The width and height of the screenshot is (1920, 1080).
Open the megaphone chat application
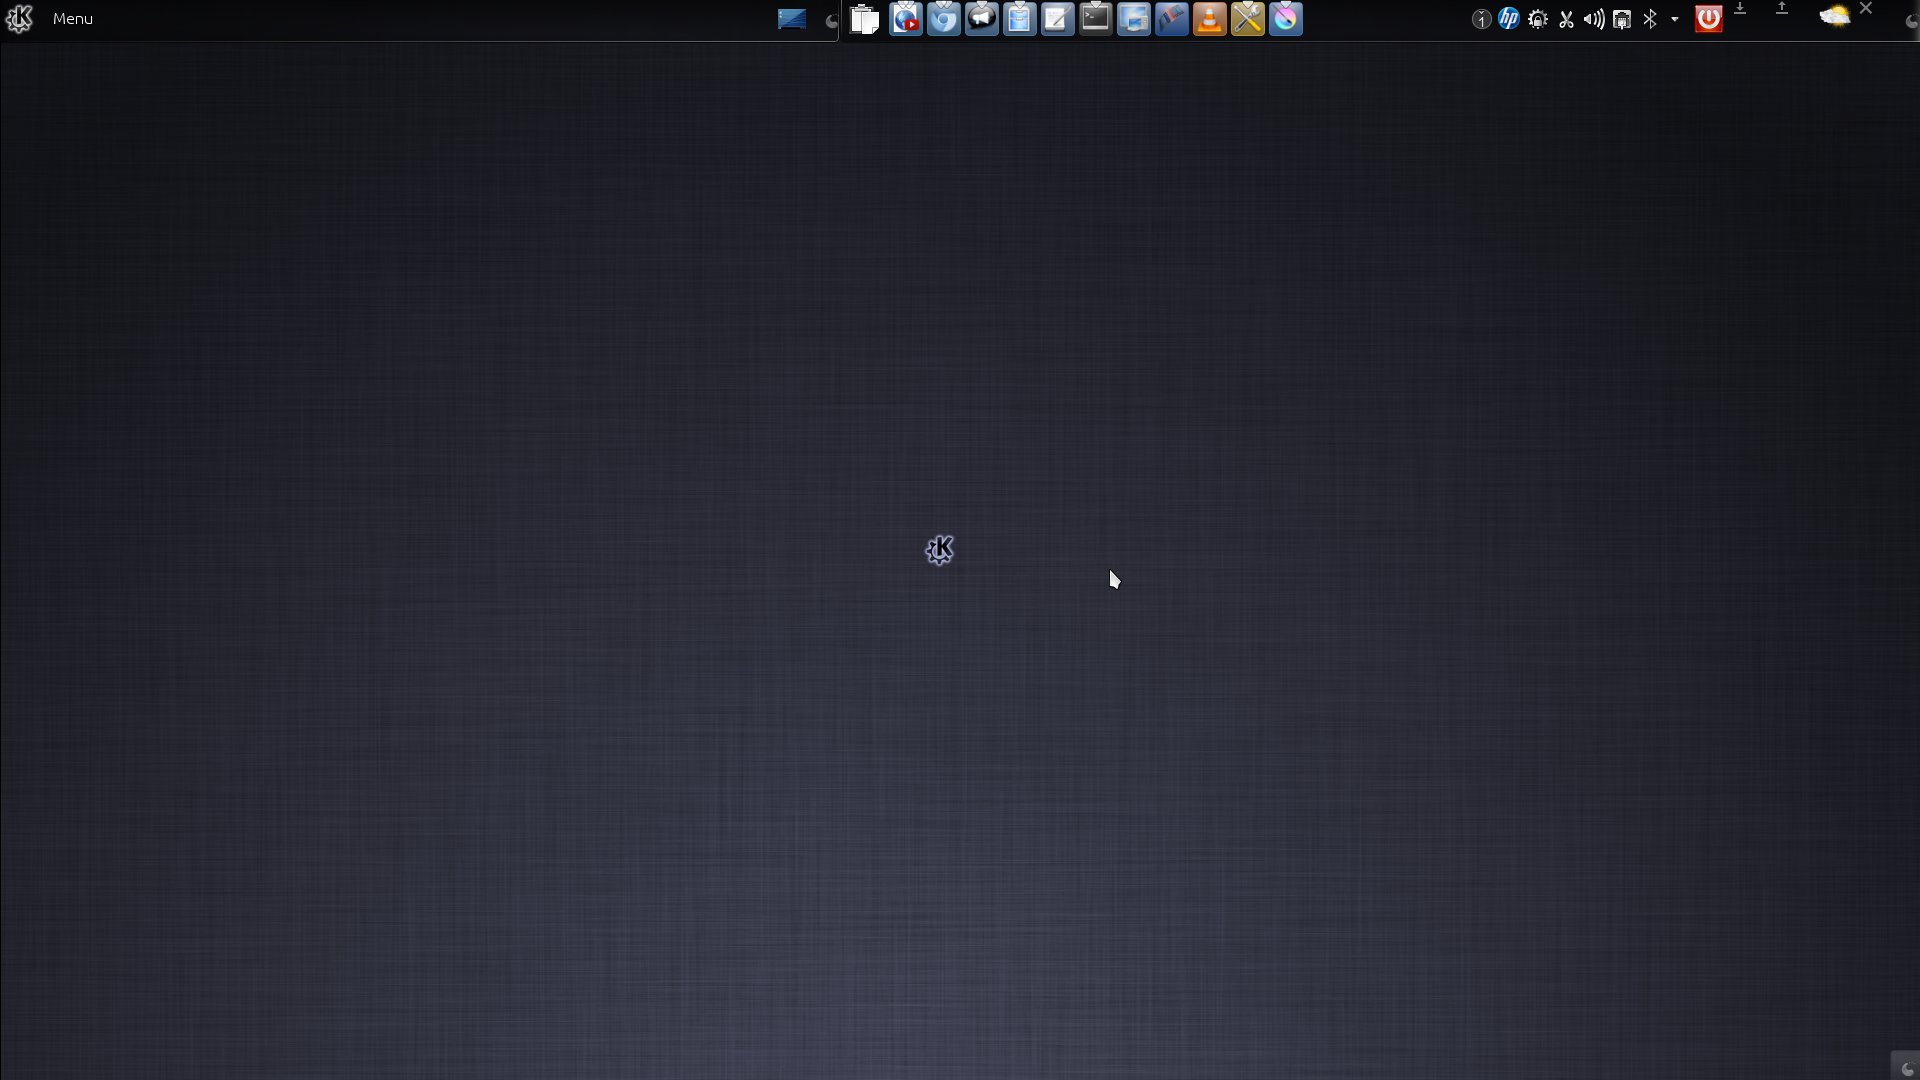pyautogui.click(x=982, y=19)
